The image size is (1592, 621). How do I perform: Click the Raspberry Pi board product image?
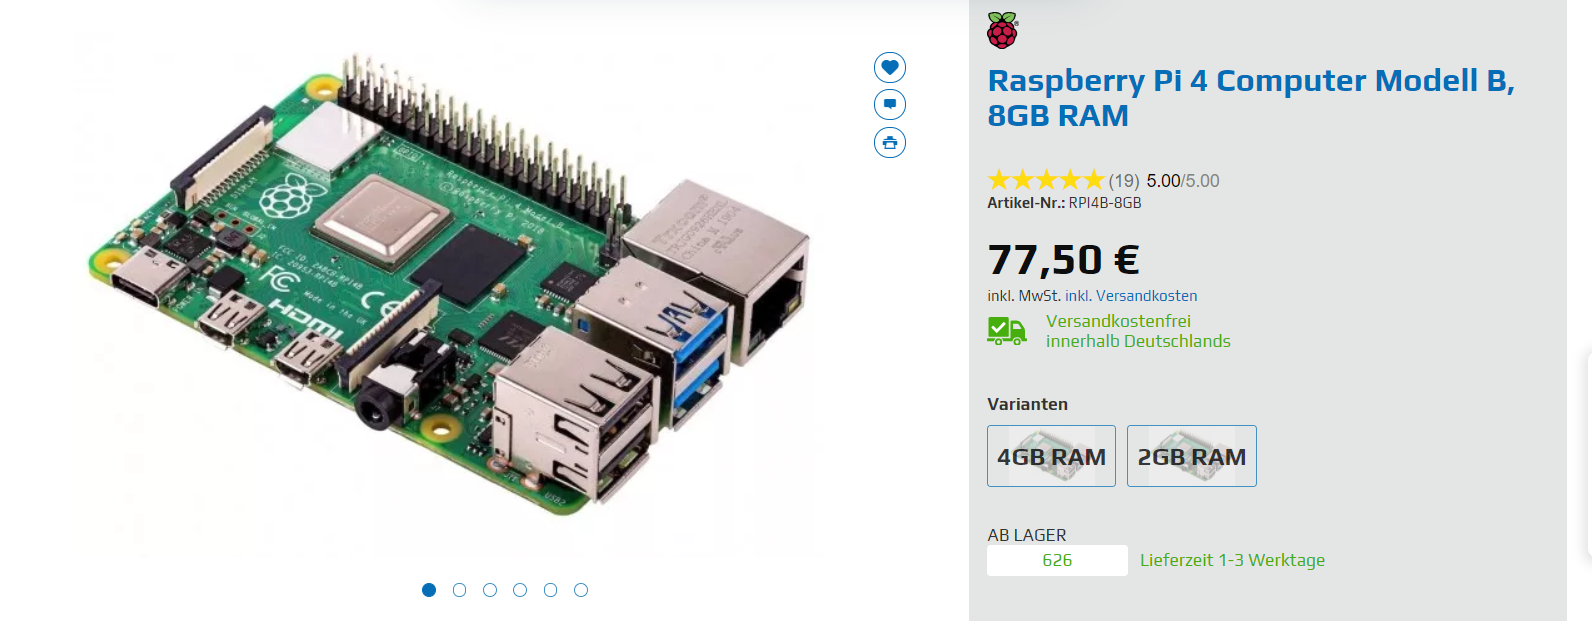point(450,285)
